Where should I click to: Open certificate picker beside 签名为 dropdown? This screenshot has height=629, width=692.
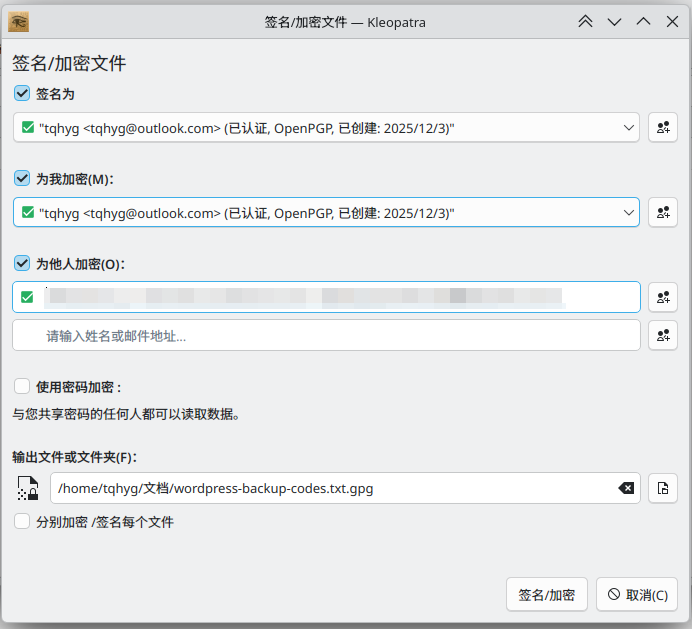pos(662,128)
